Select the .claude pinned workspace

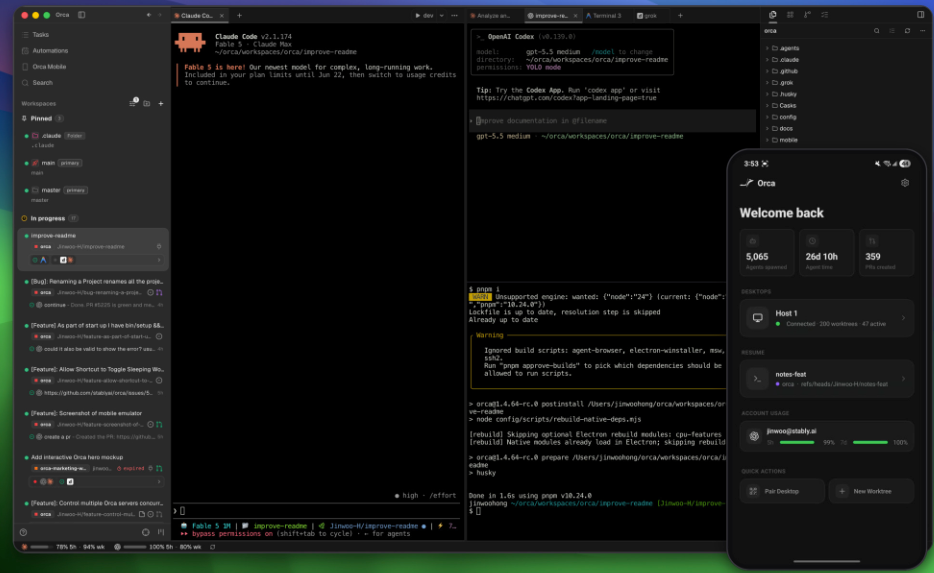pyautogui.click(x=94, y=140)
